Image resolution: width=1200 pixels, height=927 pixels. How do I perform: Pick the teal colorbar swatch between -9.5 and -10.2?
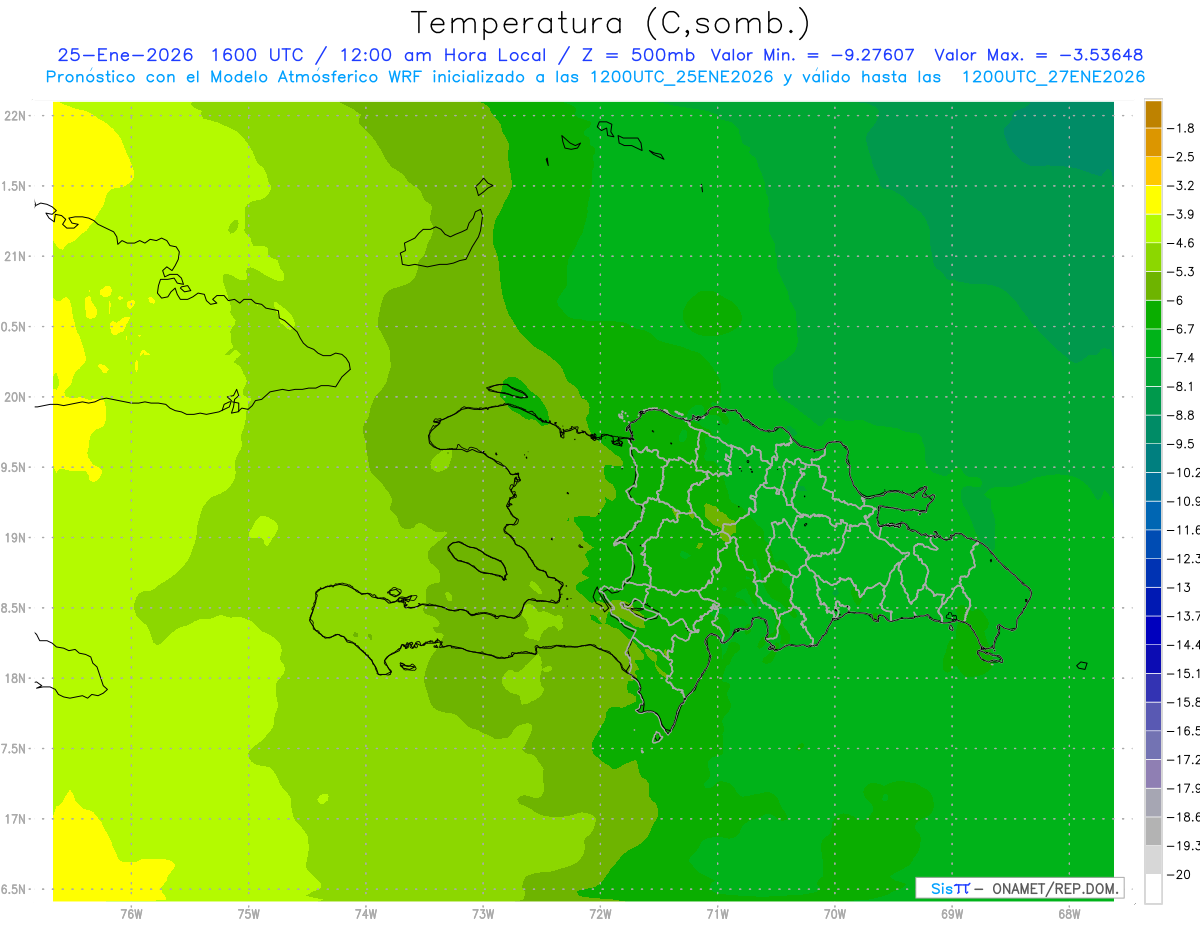1153,458
